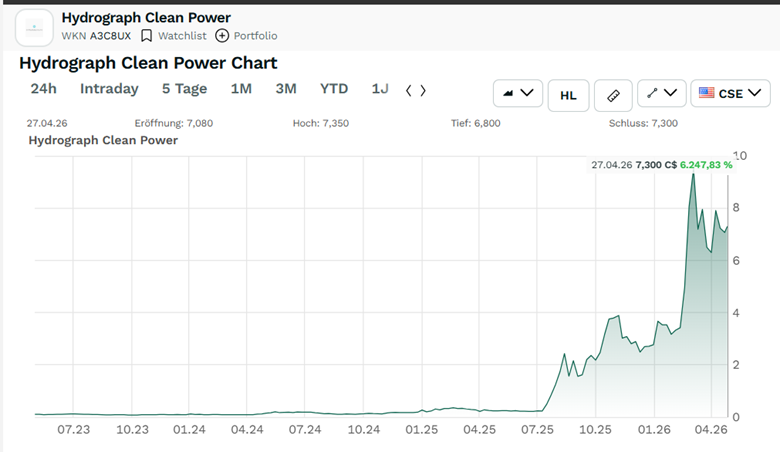The image size is (780, 452).
Task: Click the chart peak near 04.26
Action: [693, 175]
